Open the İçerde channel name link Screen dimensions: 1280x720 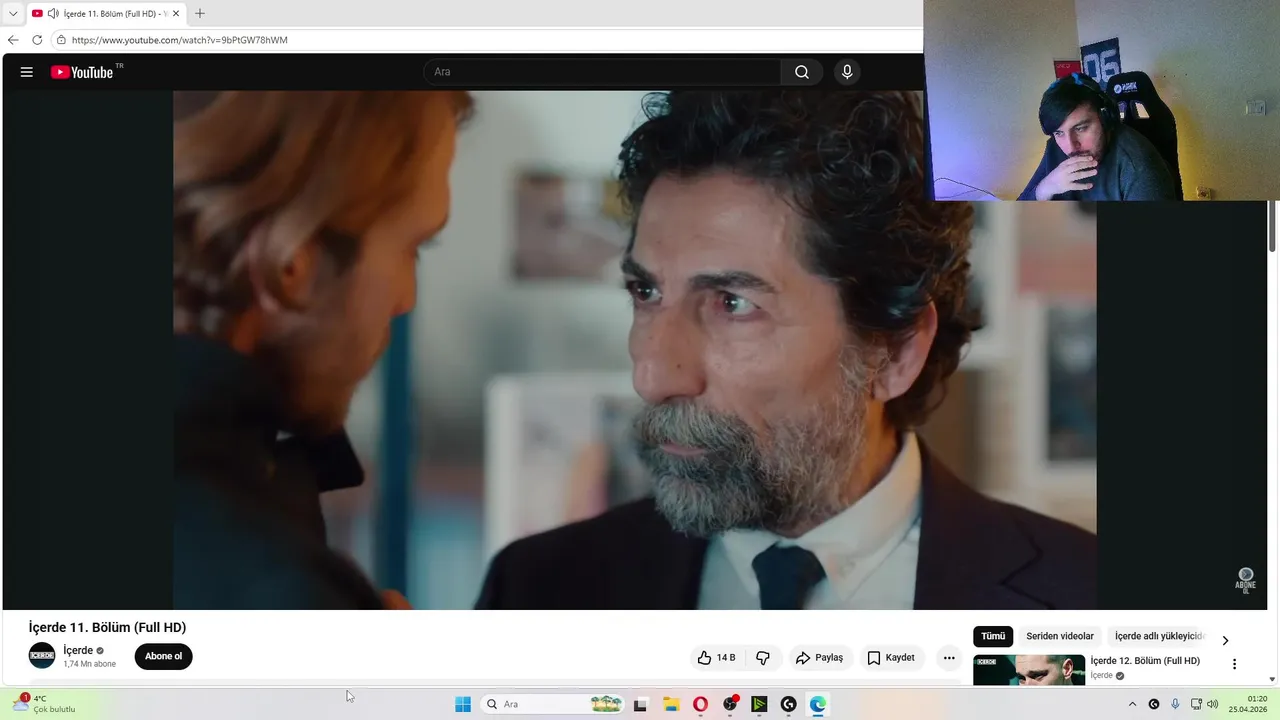tap(78, 650)
